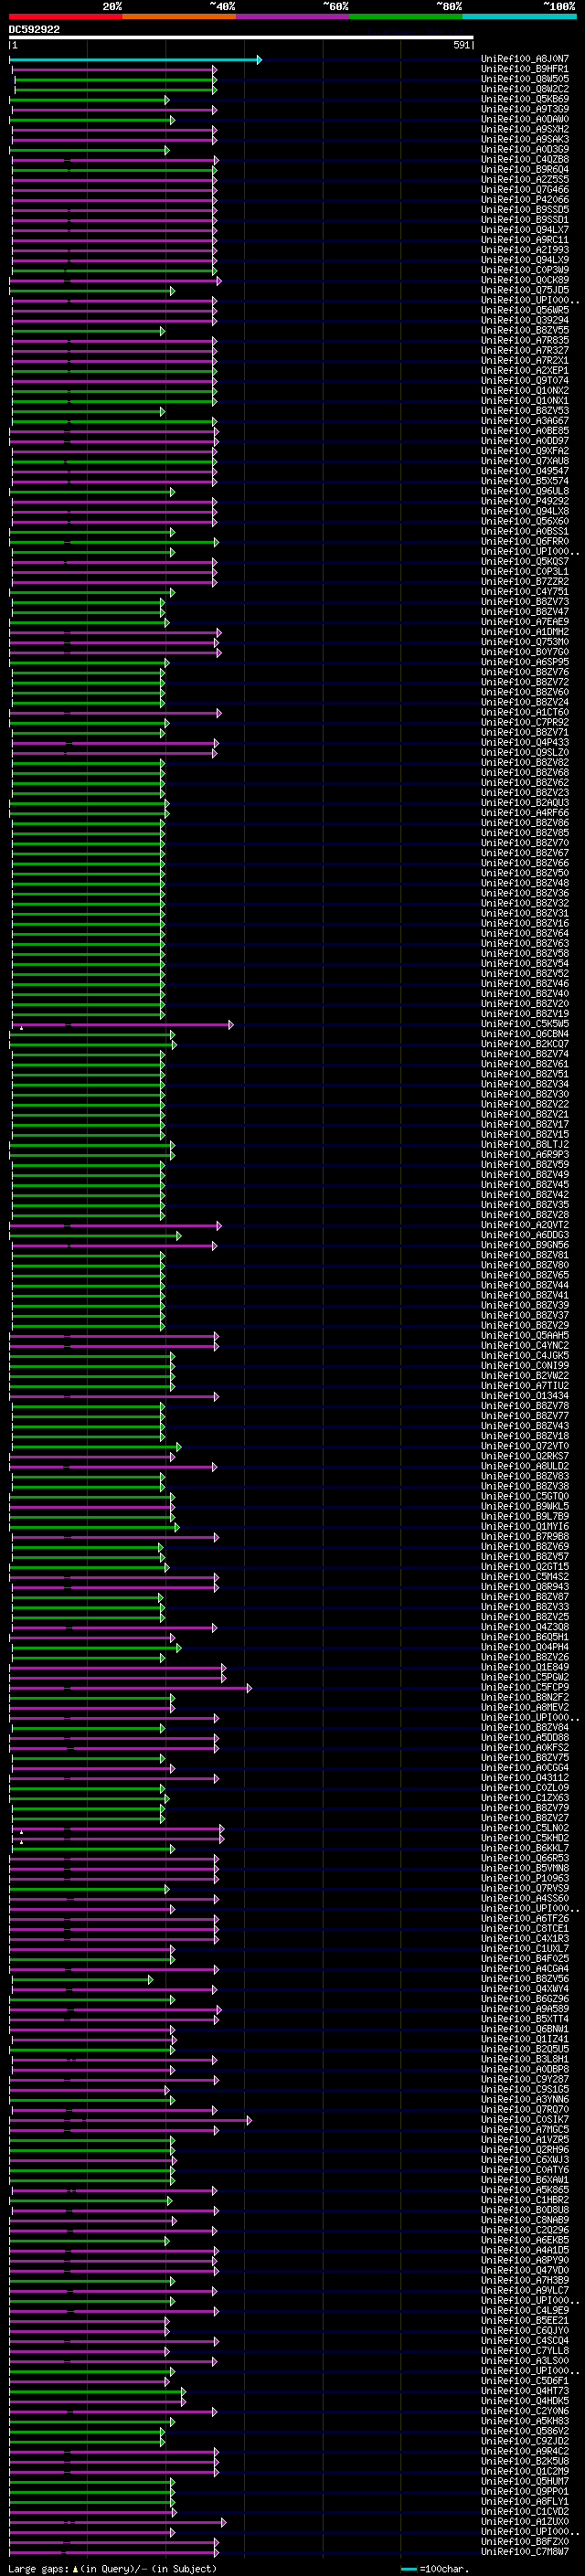Click the UniRef100_A7TIU2 label

(x=525, y=1385)
